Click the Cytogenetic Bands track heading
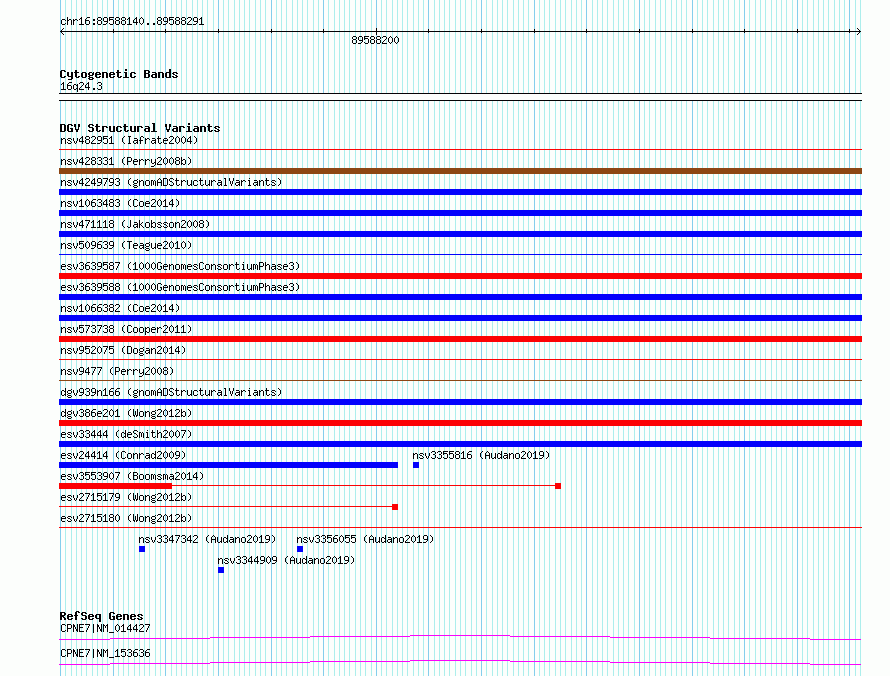Viewport: 890px width, 676px height. [119, 74]
